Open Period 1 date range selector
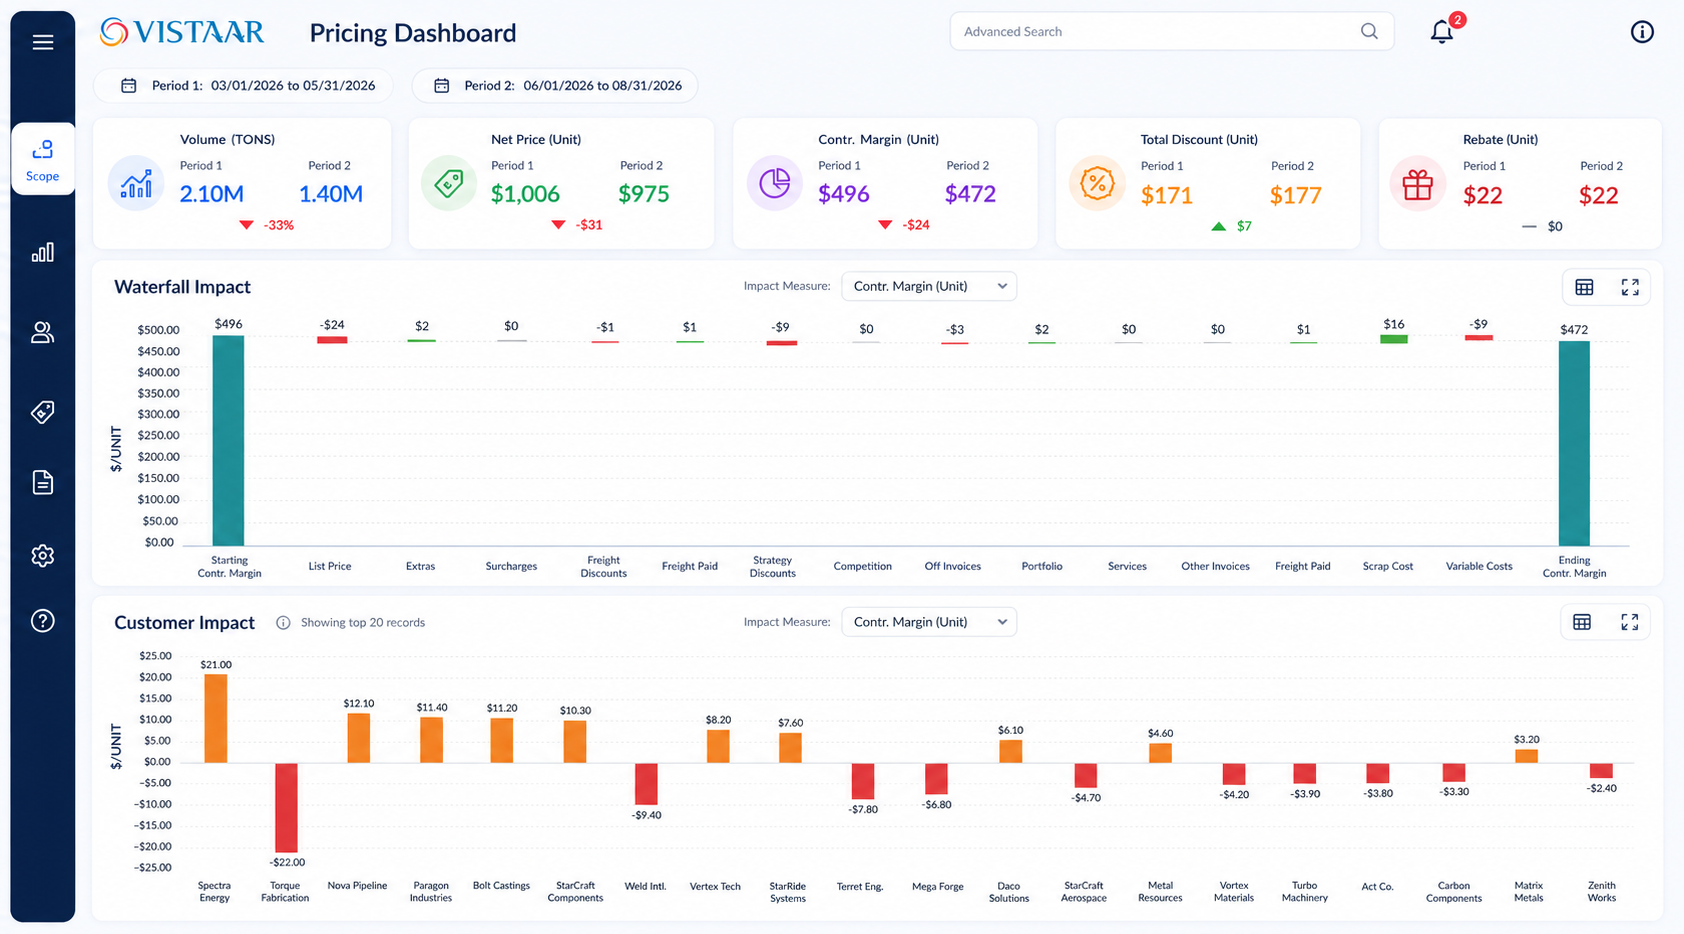This screenshot has width=1684, height=934. (x=243, y=86)
